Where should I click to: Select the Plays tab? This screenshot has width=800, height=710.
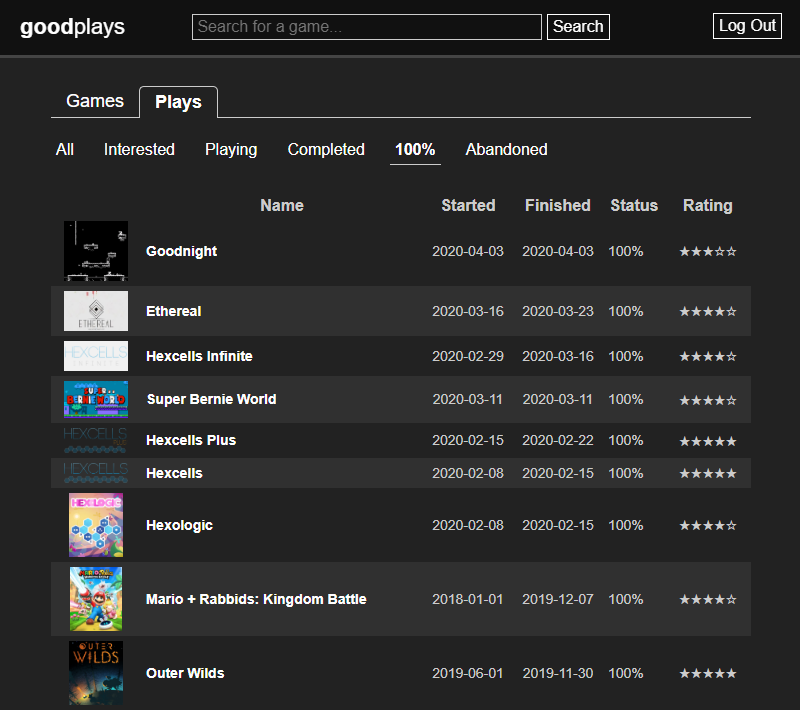(x=178, y=102)
